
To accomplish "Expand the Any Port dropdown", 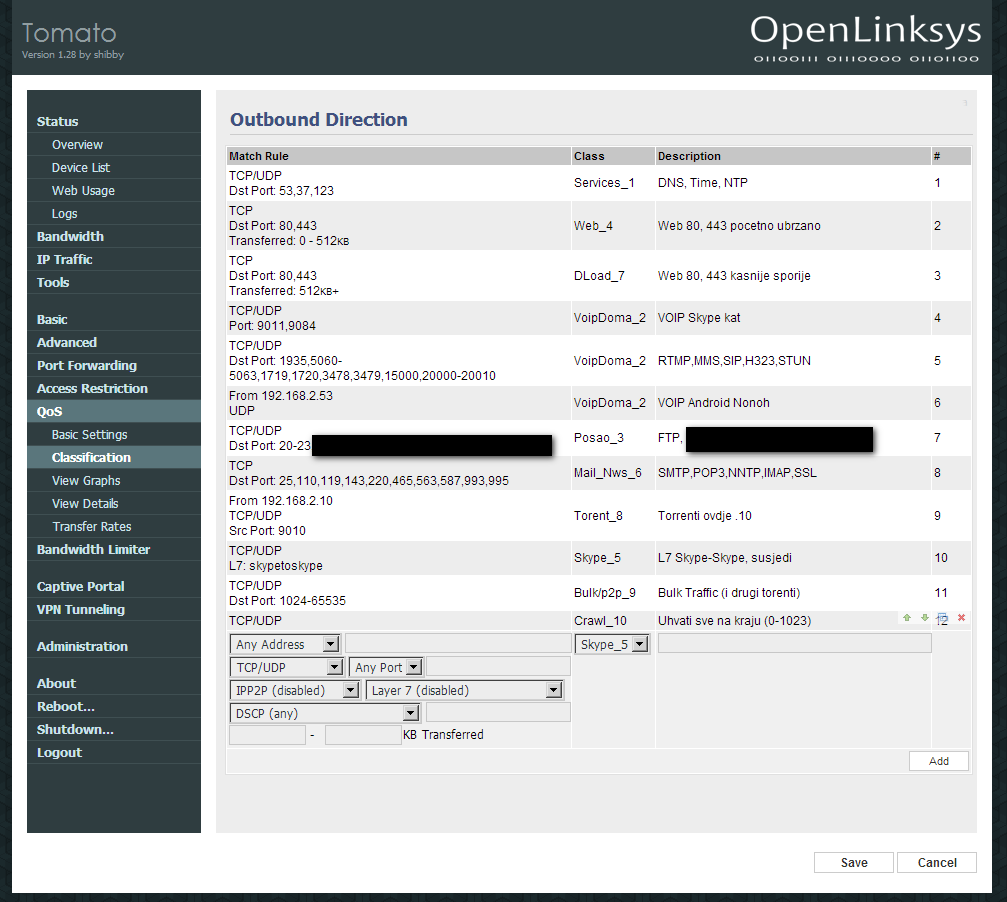I will pyautogui.click(x=386, y=667).
